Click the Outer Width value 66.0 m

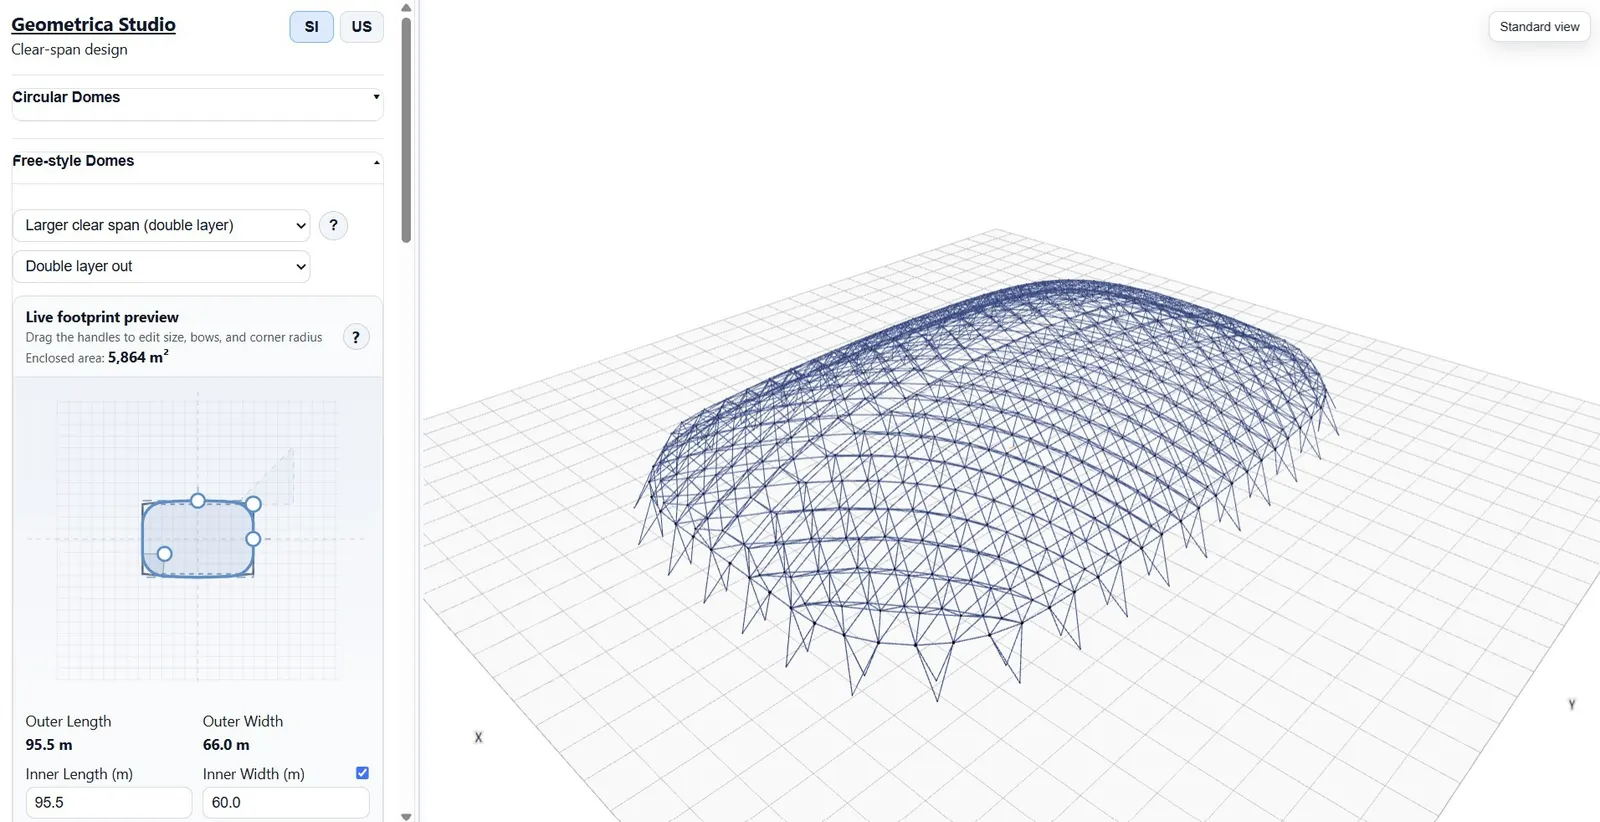tap(226, 745)
